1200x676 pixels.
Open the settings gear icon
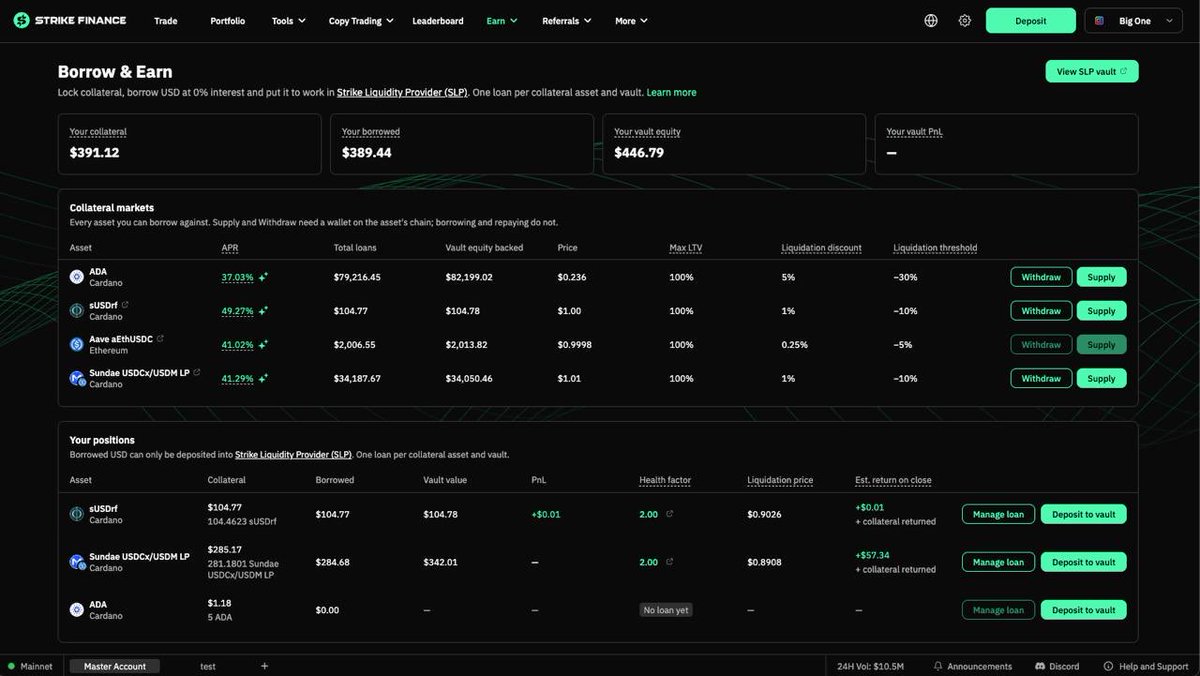click(x=964, y=20)
